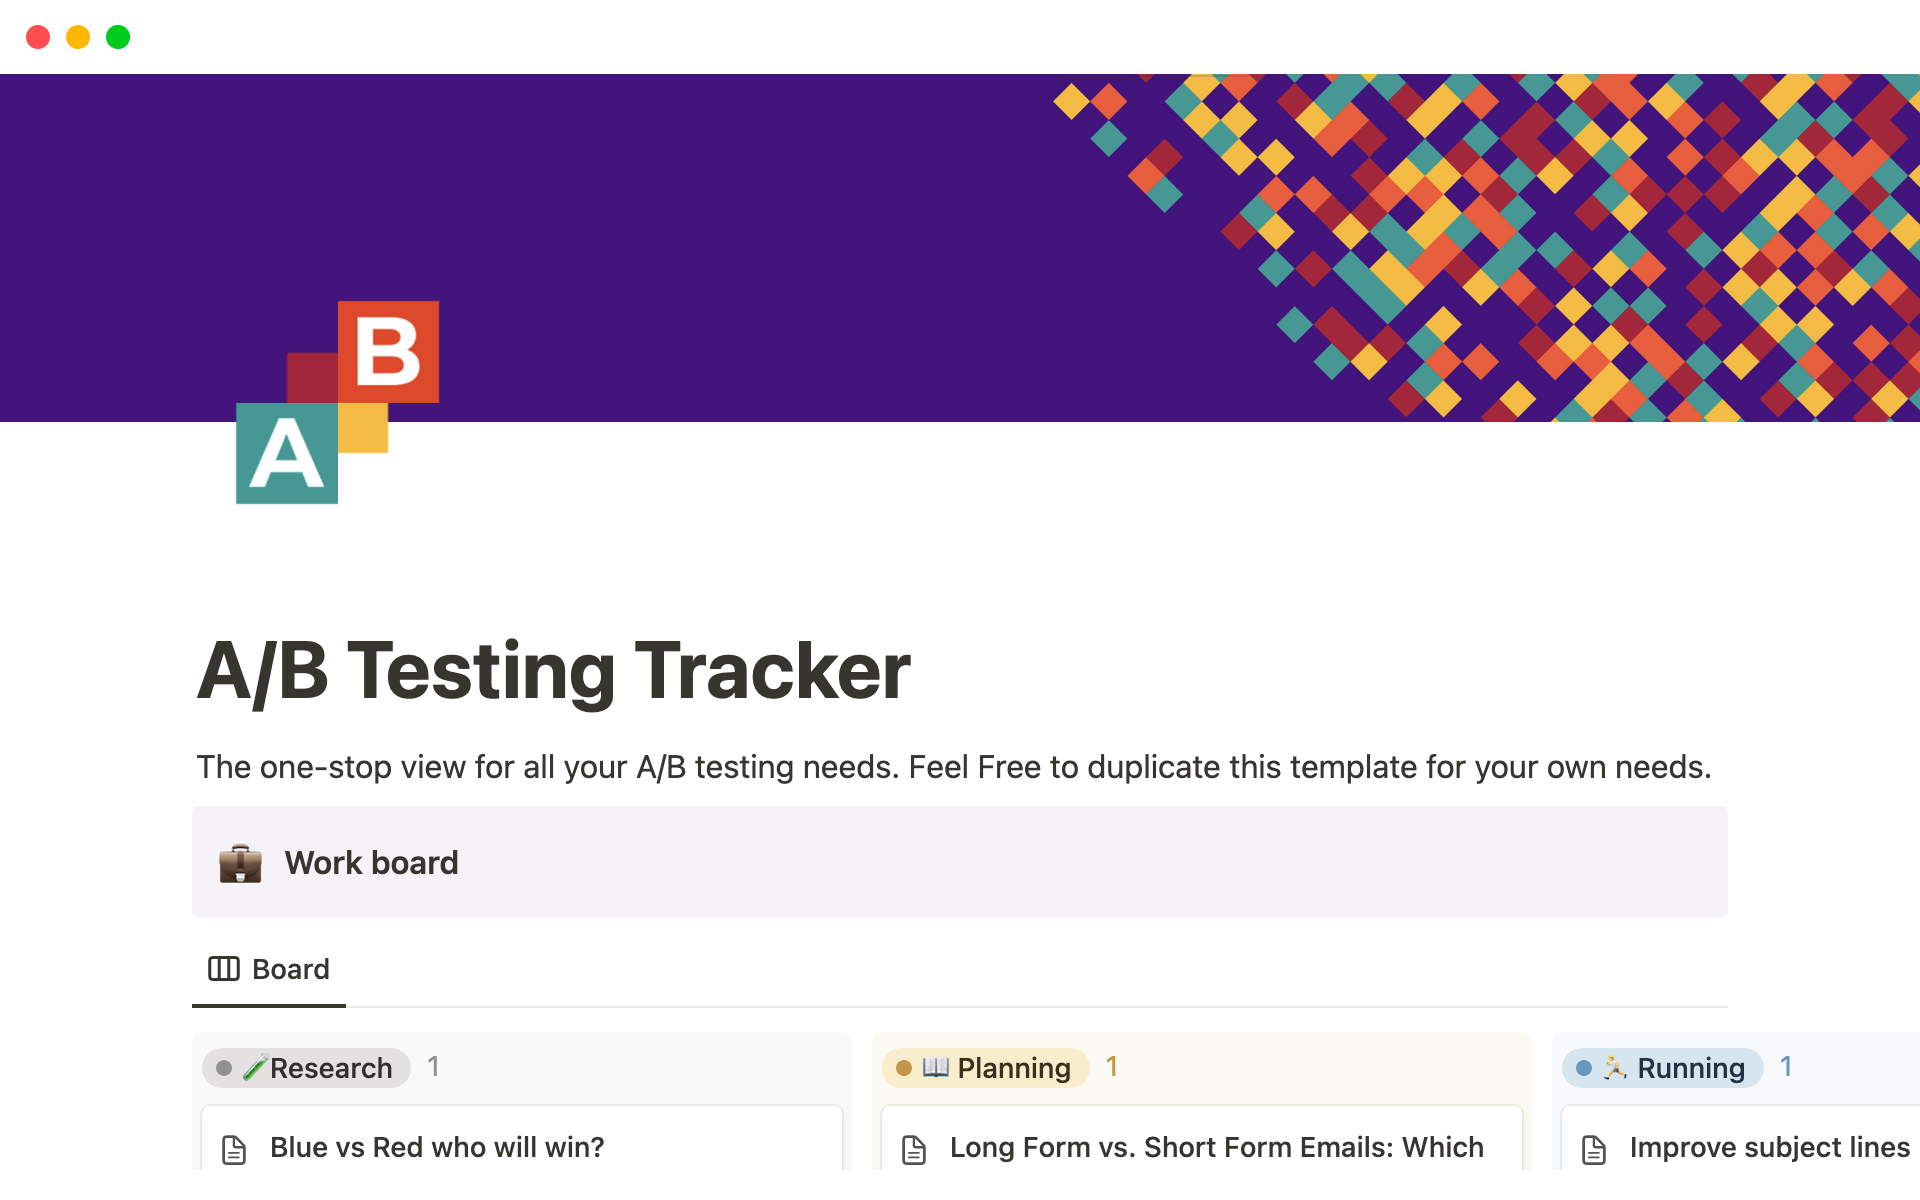
Task: Select the Research status group label
Action: click(330, 1068)
